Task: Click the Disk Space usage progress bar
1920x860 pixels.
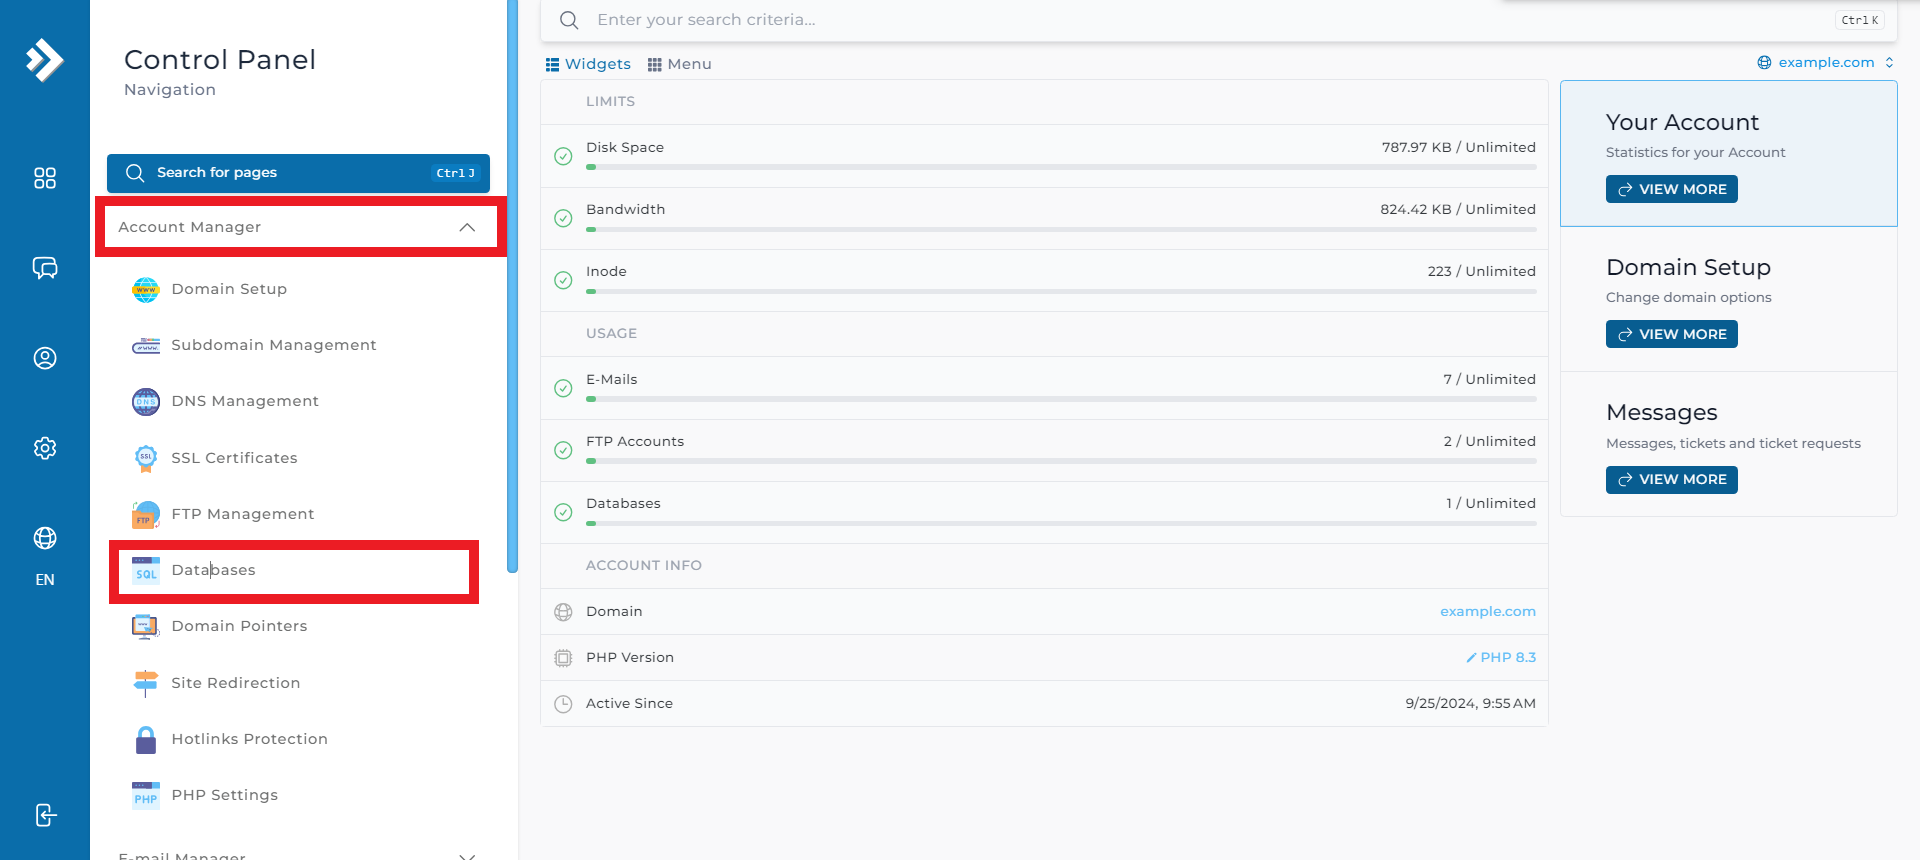Action: coord(1061,167)
